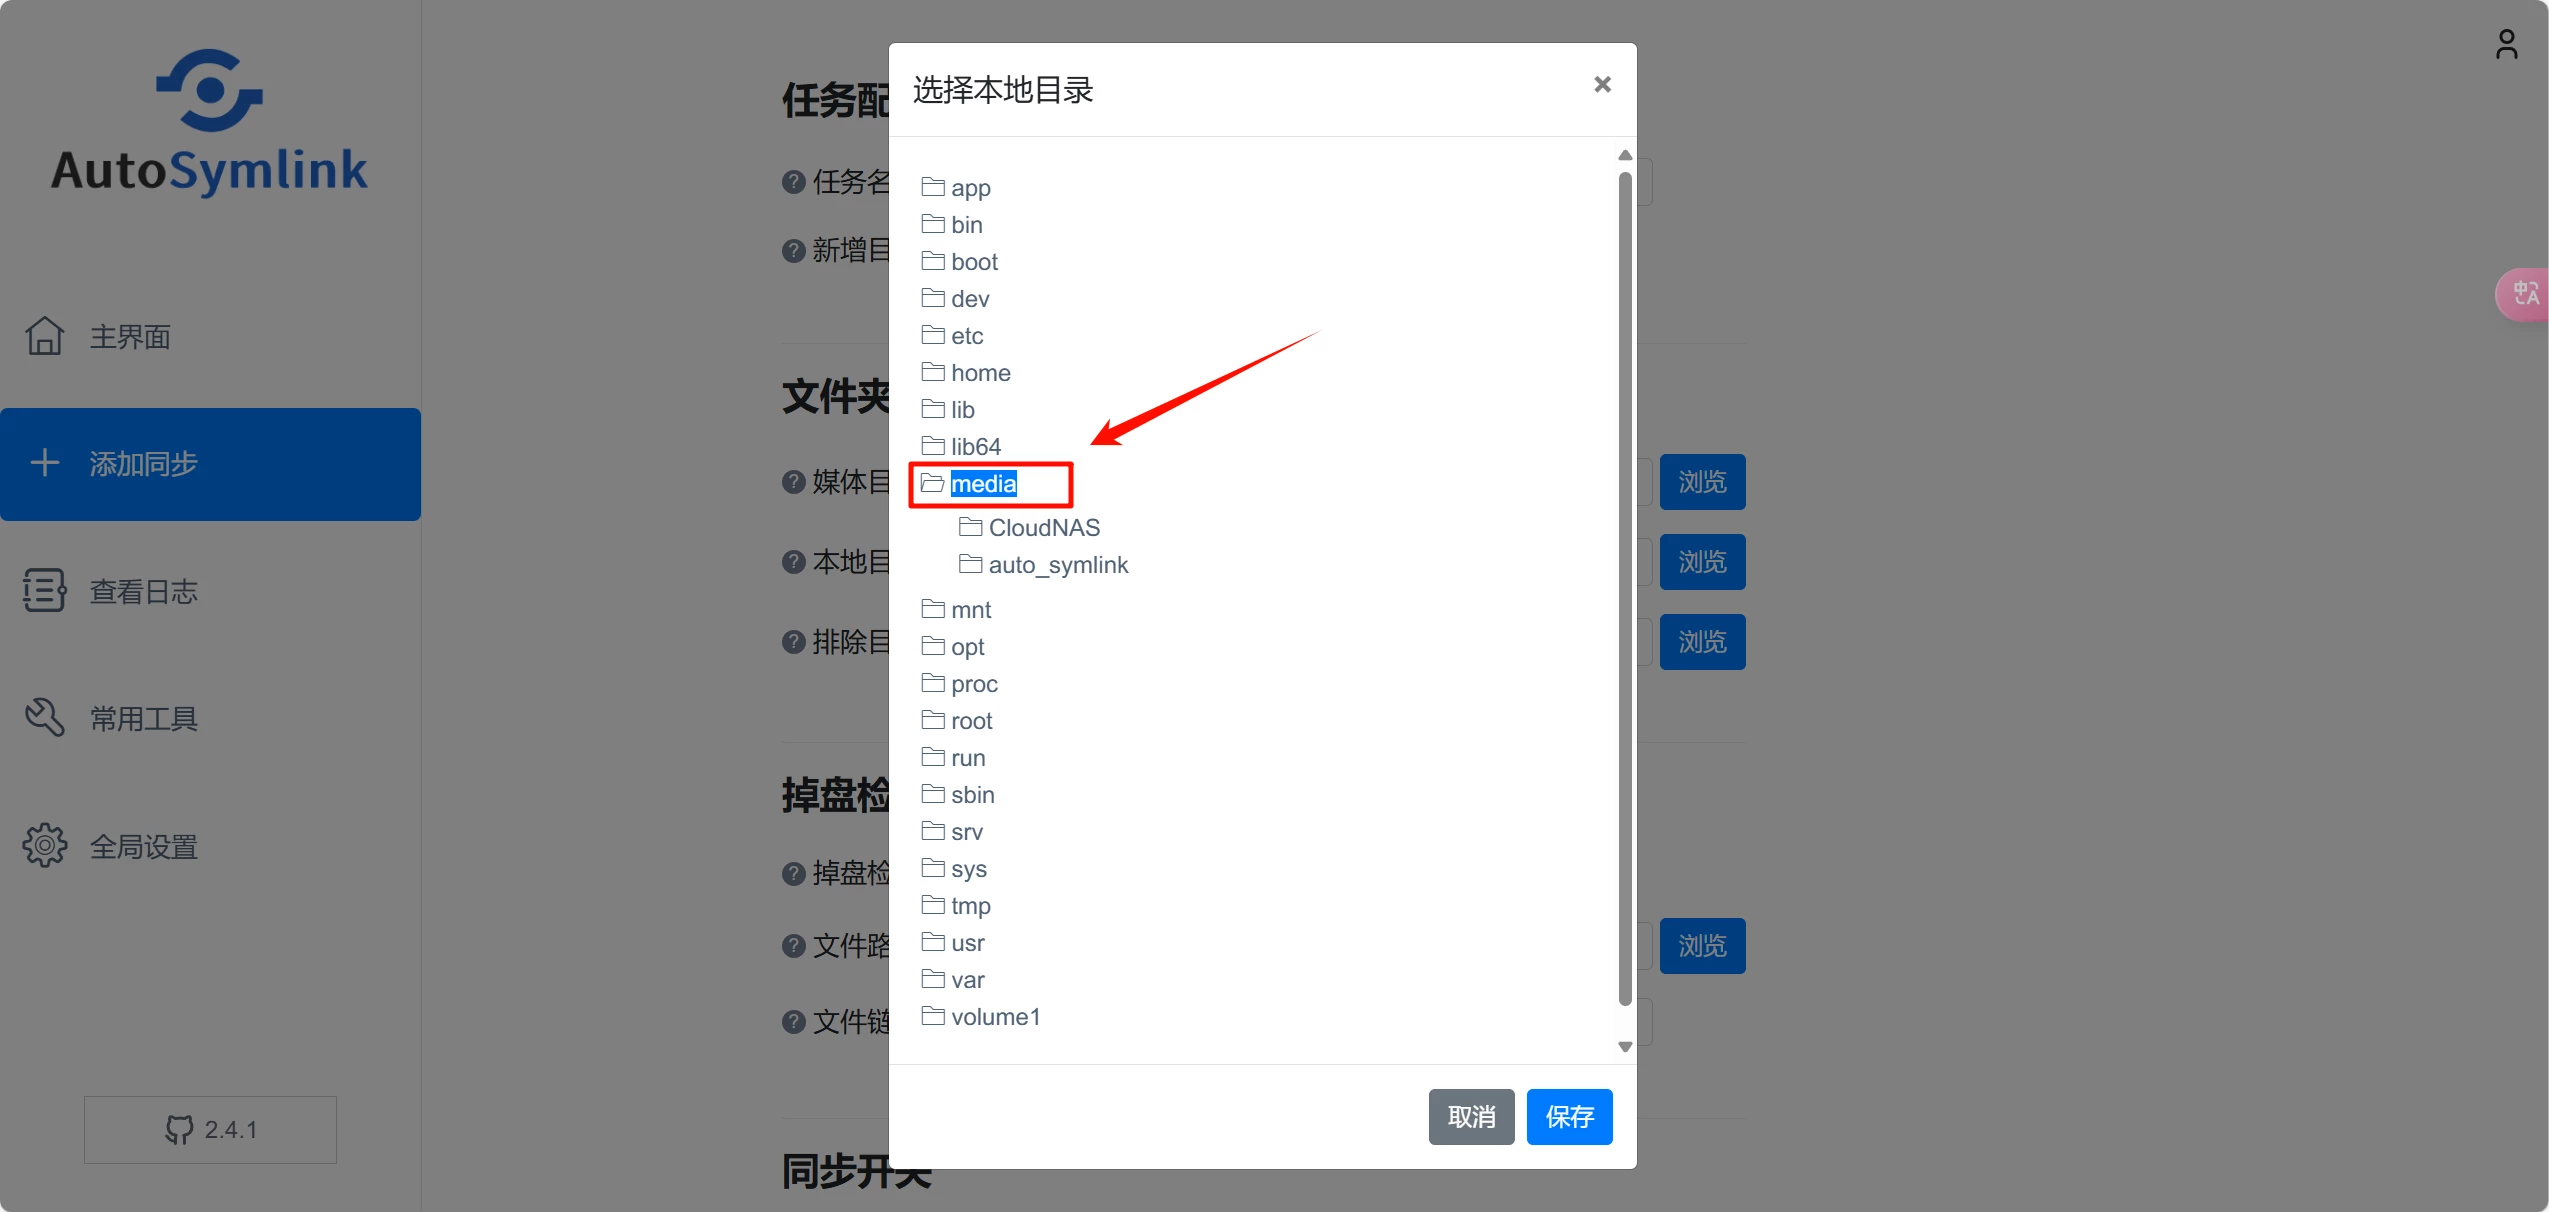
Task: Click the help icon beside 媒体目录
Action: click(793, 482)
